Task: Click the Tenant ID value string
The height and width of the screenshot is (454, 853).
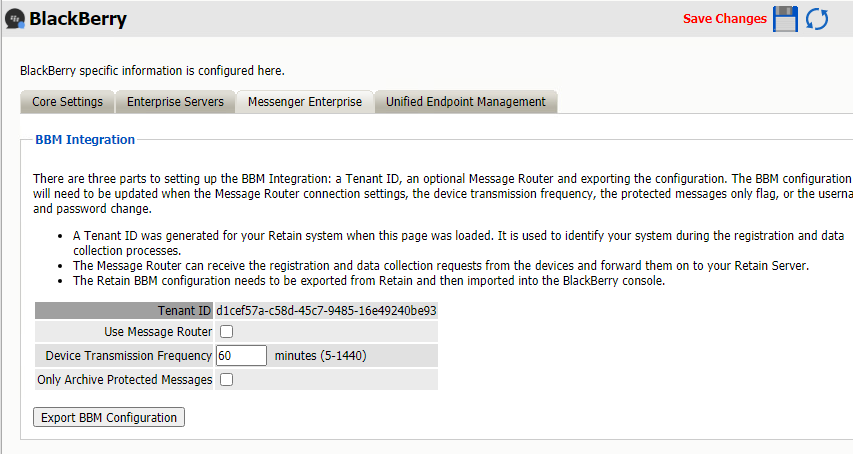Action: 326,311
